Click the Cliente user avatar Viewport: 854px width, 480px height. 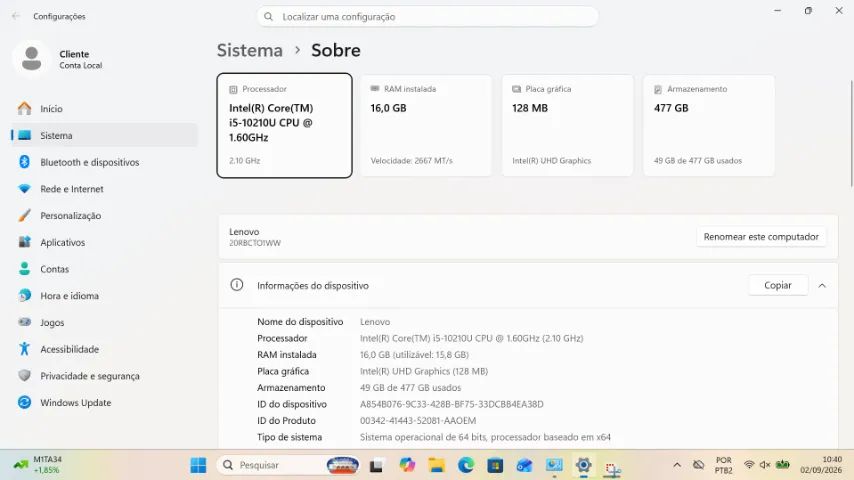(x=31, y=58)
